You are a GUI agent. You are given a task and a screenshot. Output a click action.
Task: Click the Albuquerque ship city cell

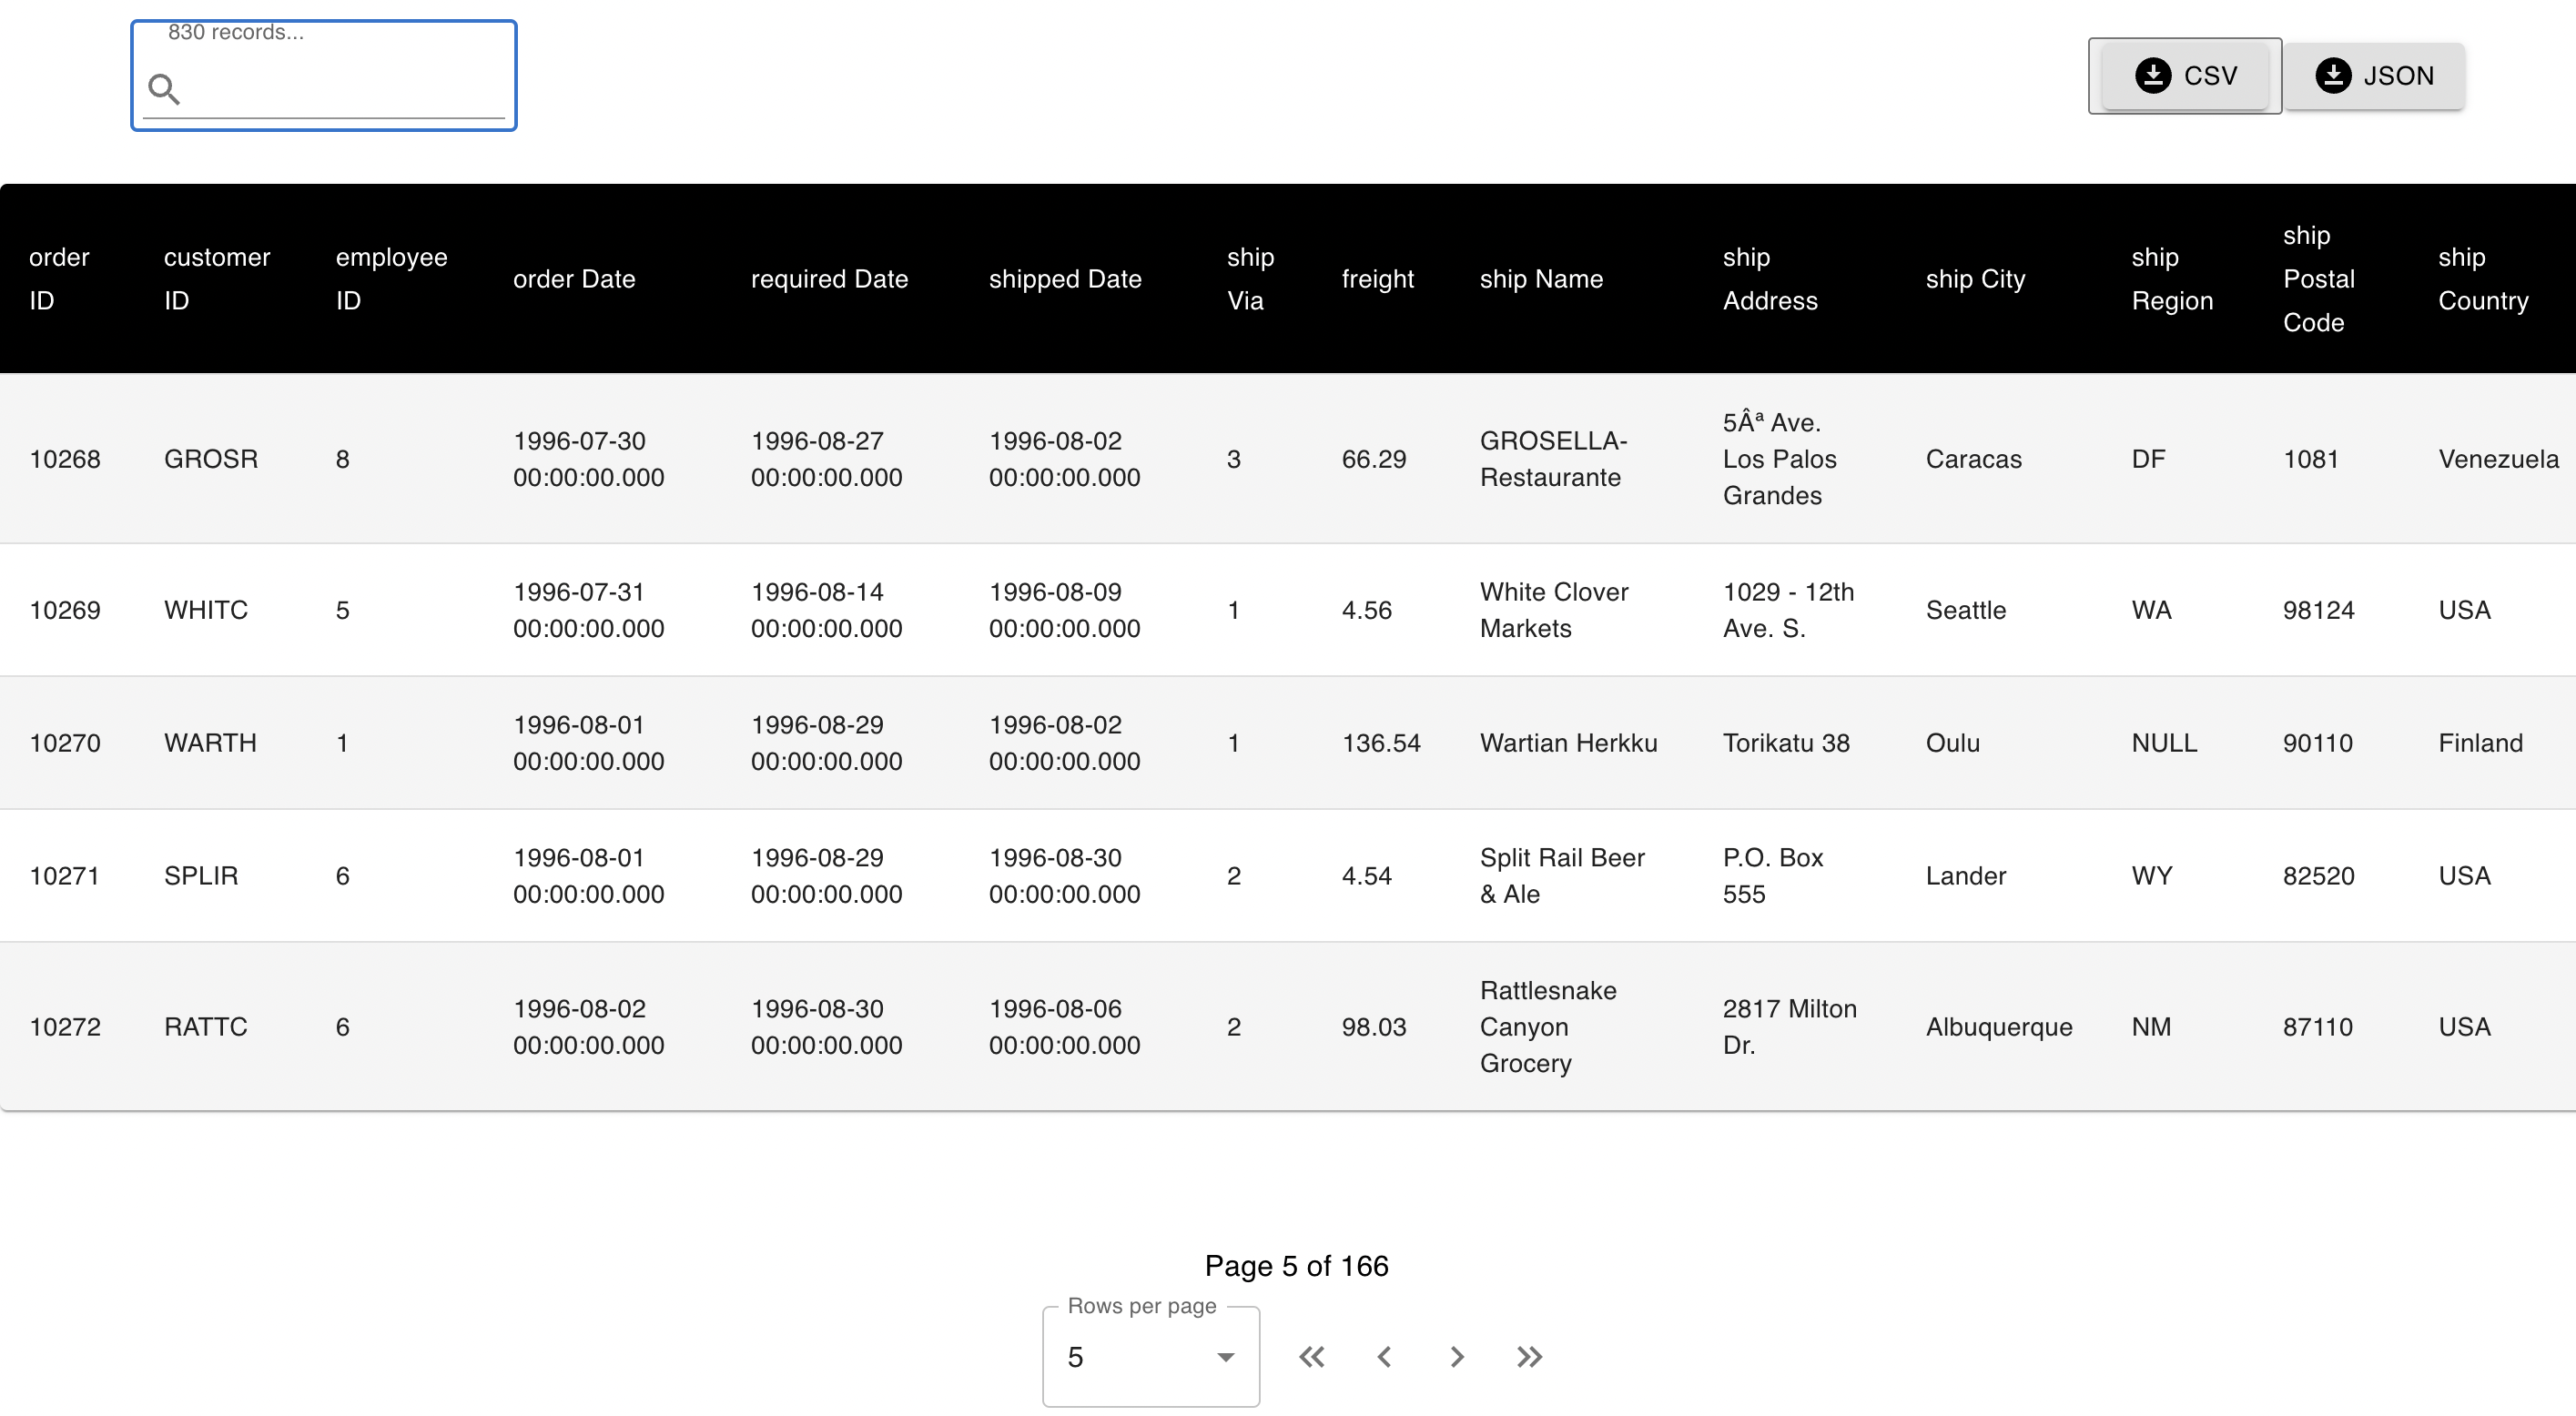[1998, 1027]
